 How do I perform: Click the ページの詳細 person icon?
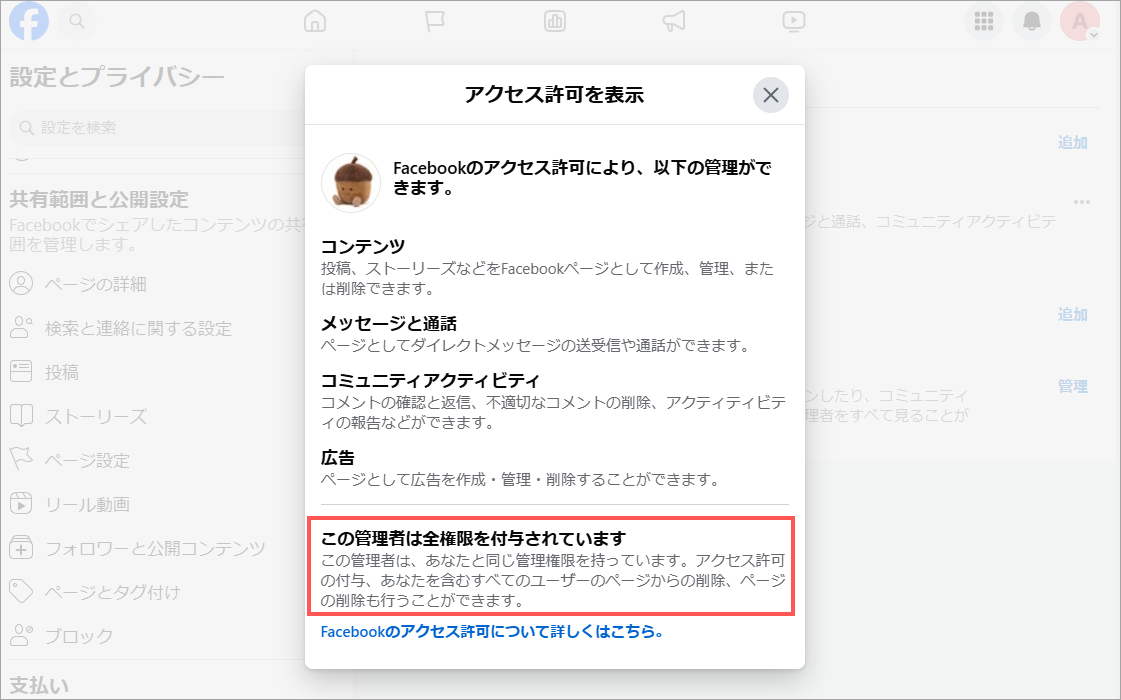point(21,284)
